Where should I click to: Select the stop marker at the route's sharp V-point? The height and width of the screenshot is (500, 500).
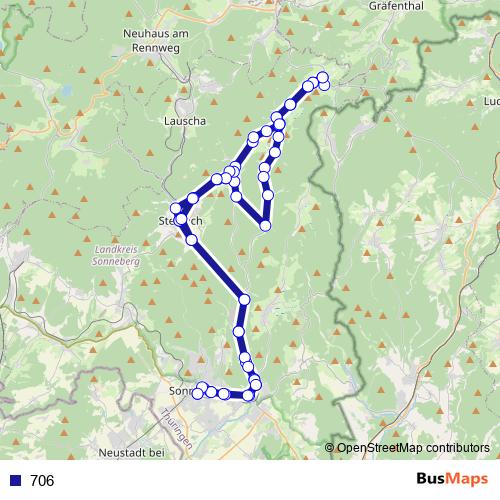(x=265, y=226)
